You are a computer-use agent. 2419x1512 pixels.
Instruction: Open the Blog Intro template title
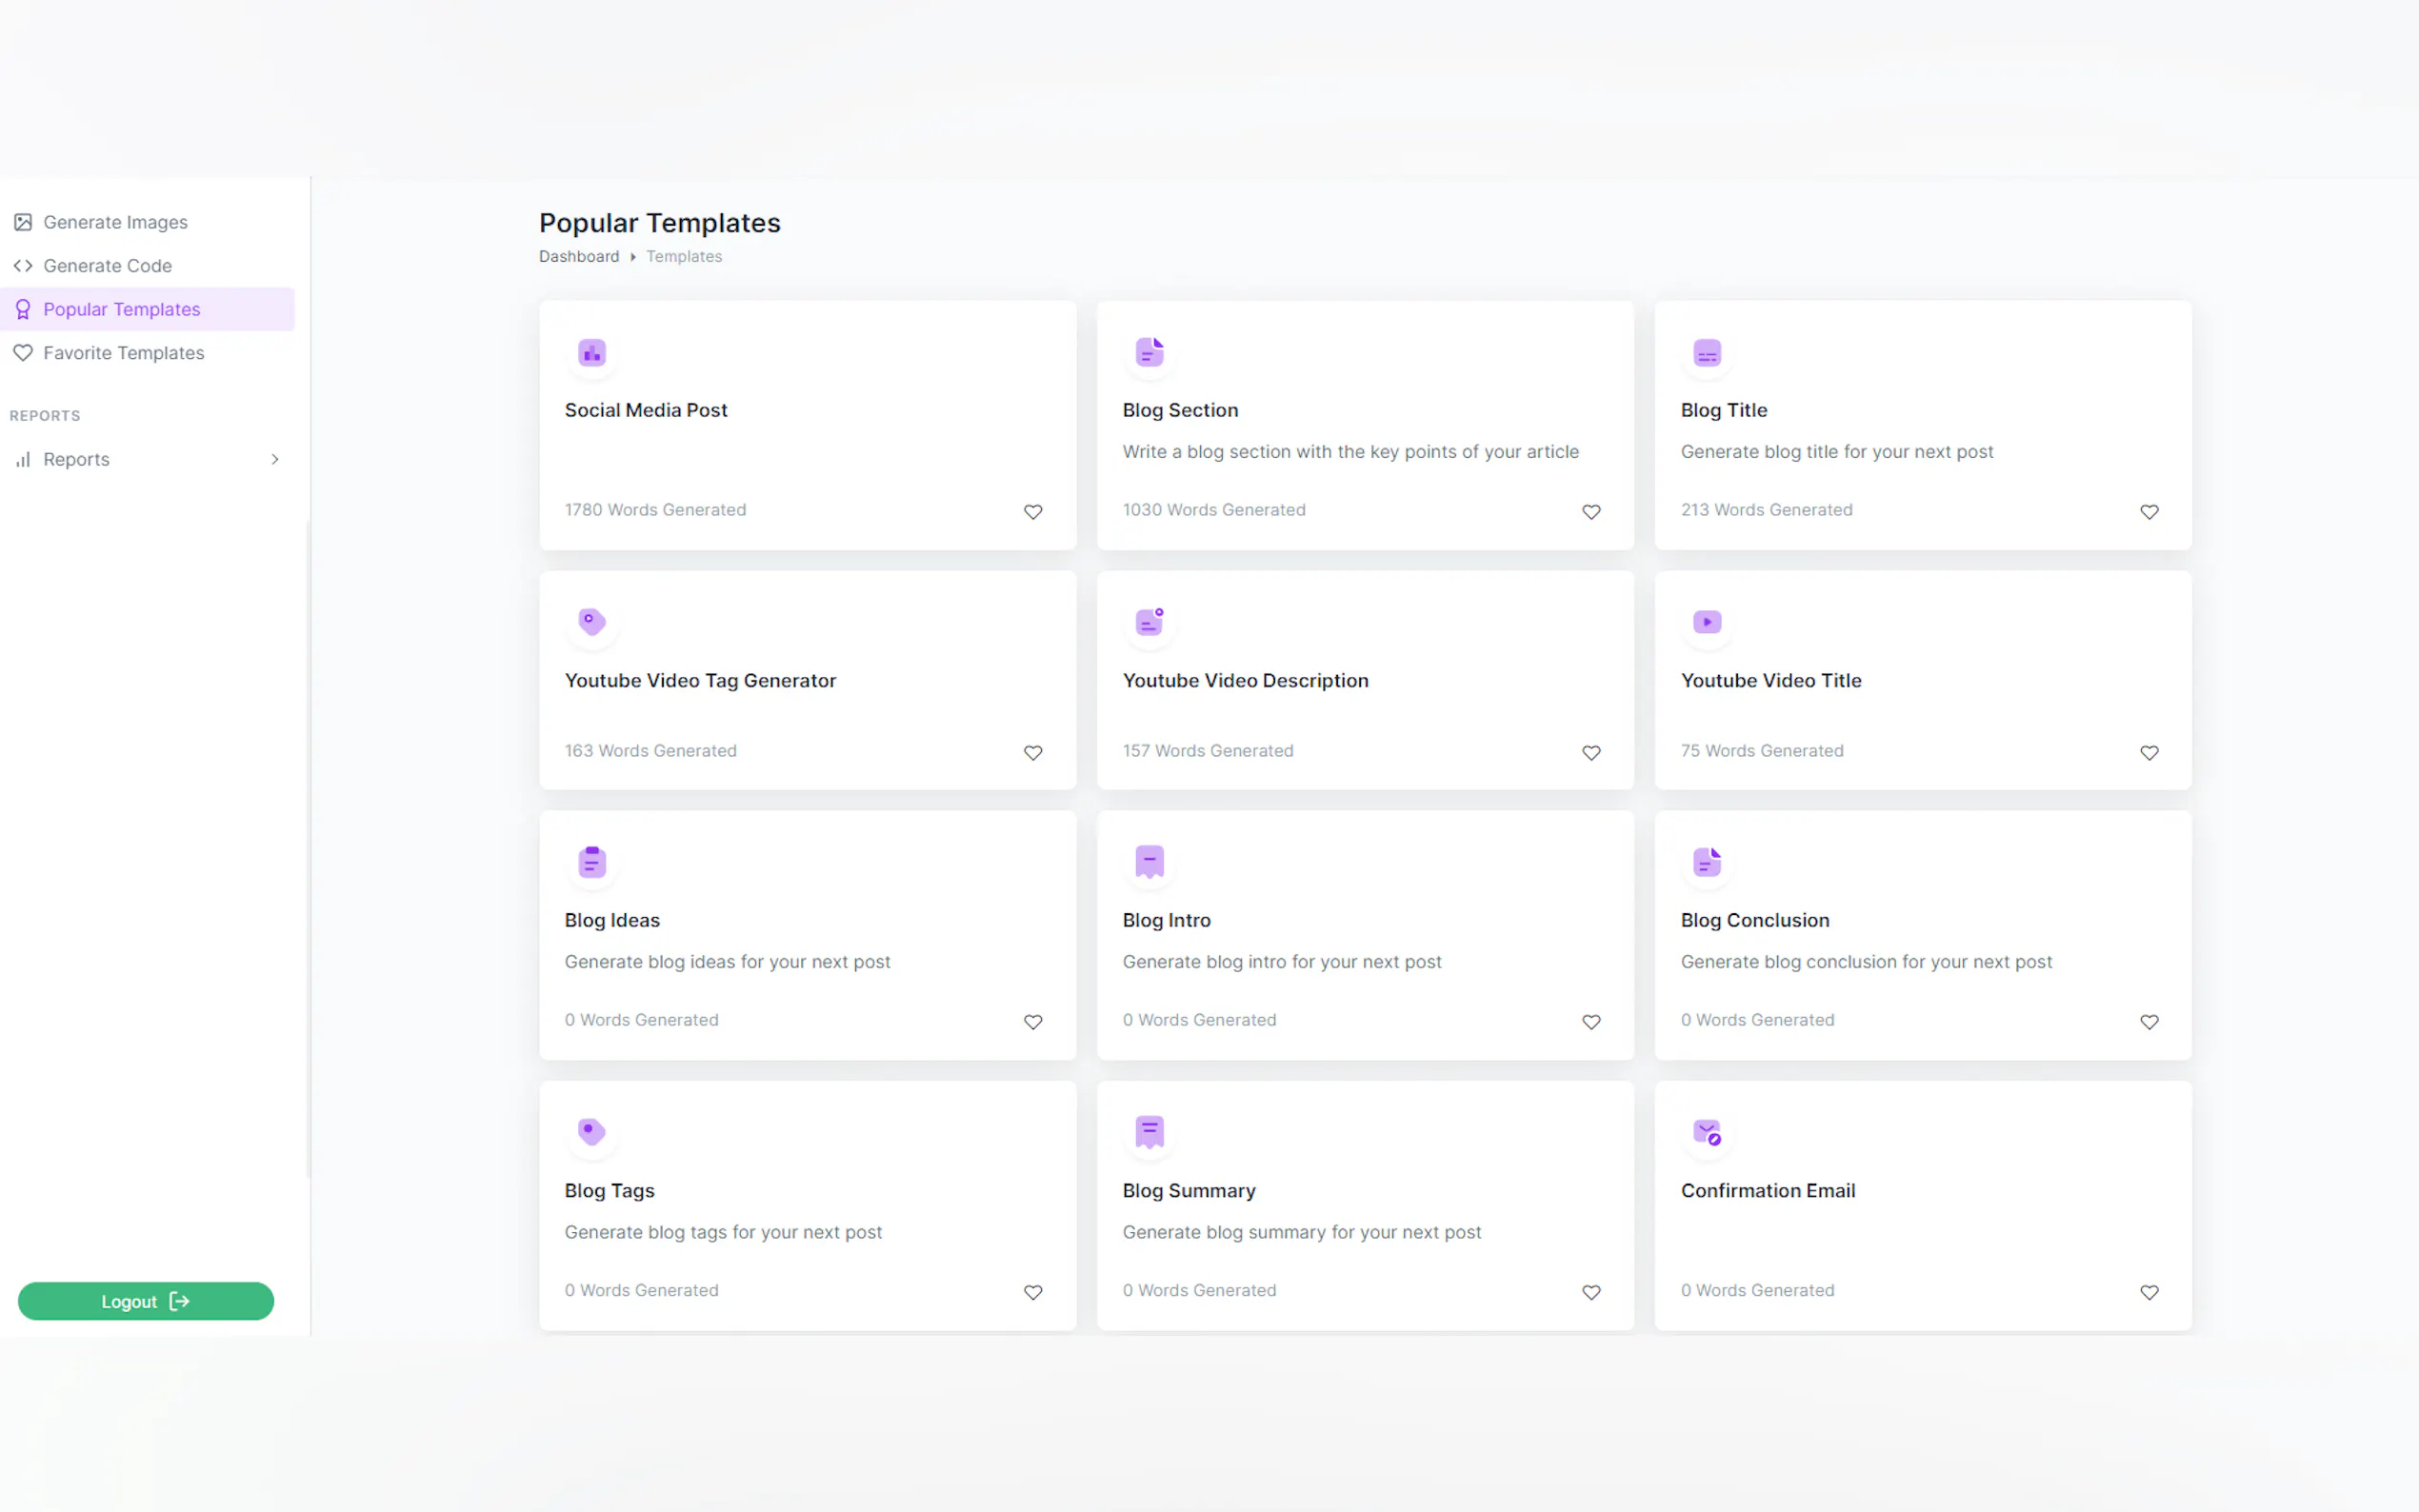coord(1166,920)
